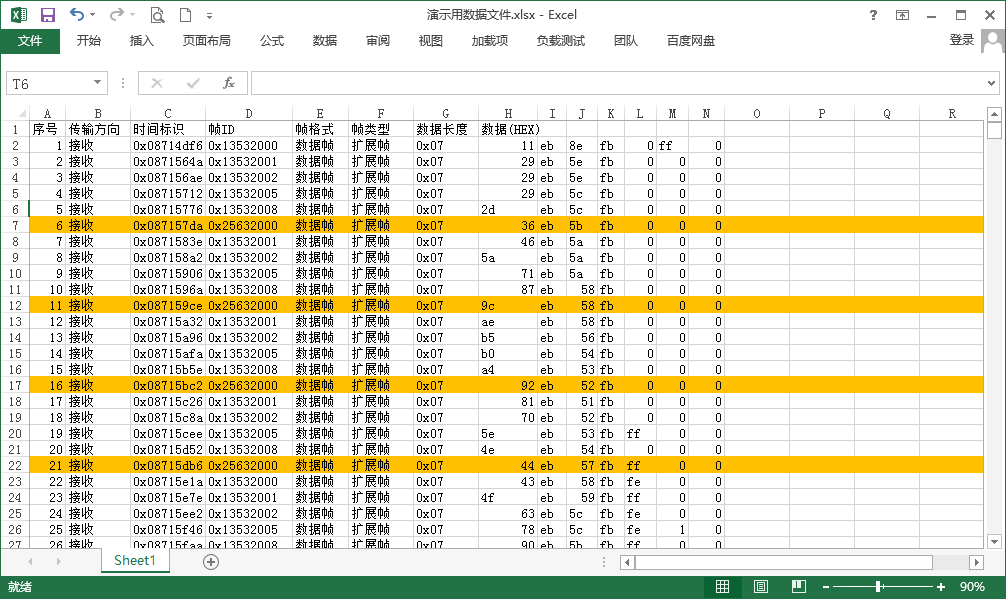The height and width of the screenshot is (599, 1006).
Task: Click inside the formula bar
Action: click(617, 83)
